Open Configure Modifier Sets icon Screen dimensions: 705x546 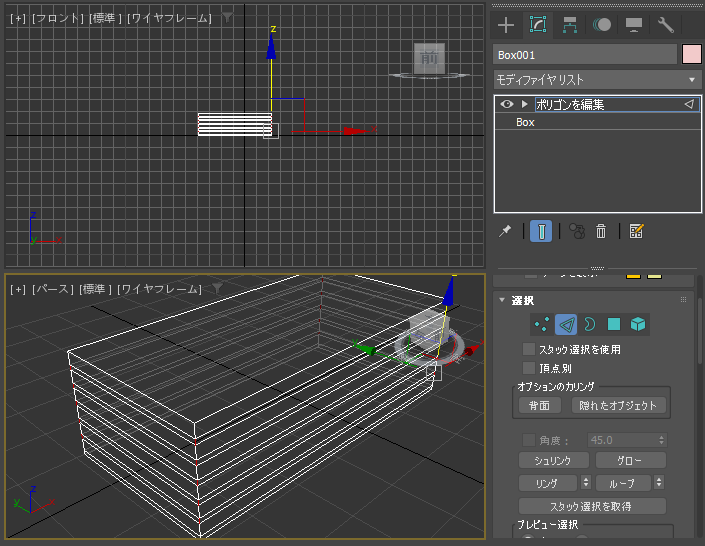(x=636, y=231)
